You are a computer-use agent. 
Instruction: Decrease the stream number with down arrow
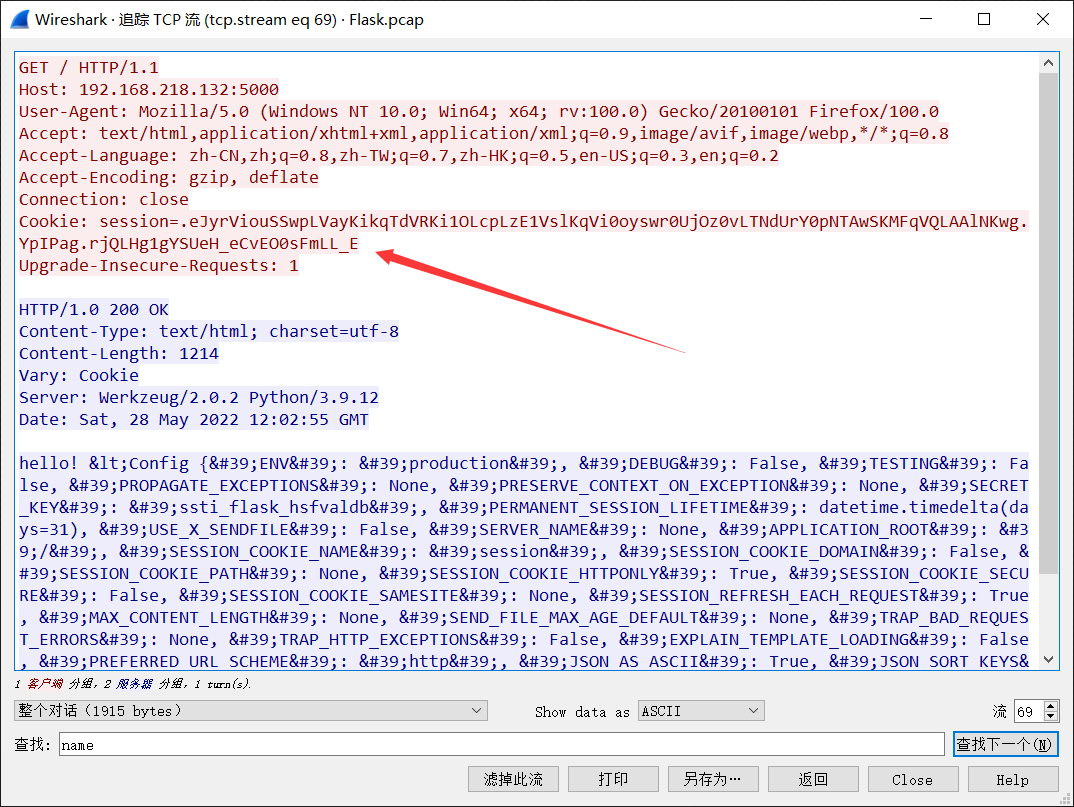pyautogui.click(x=1051, y=716)
